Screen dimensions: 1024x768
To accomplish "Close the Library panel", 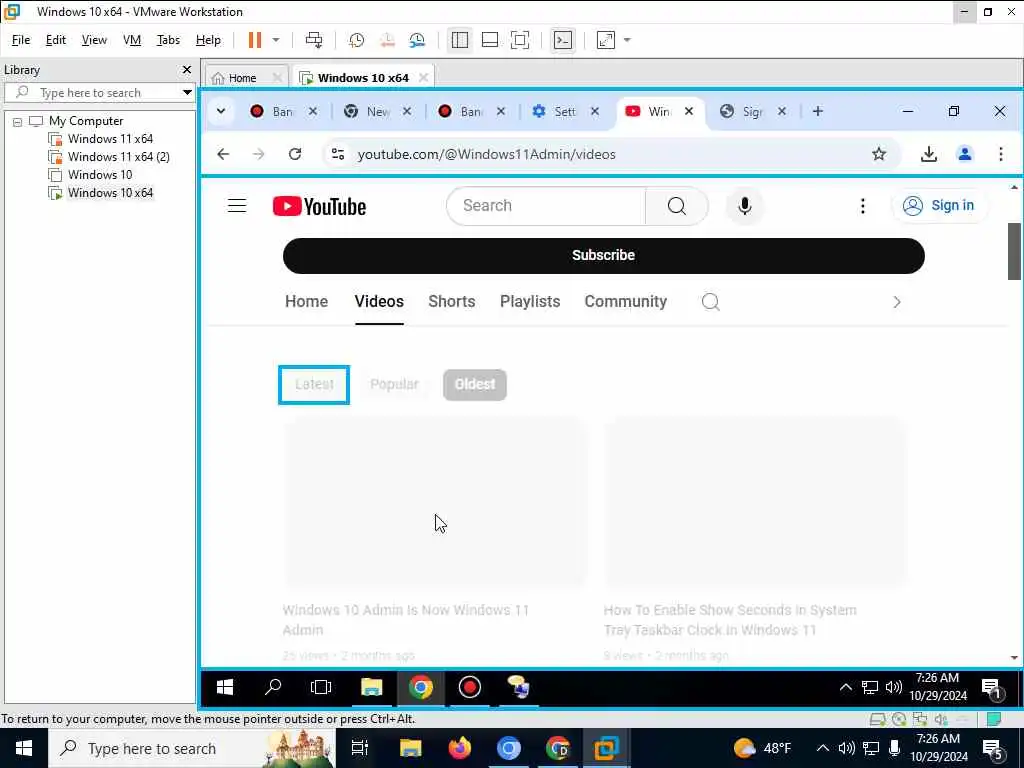I will pyautogui.click(x=187, y=70).
